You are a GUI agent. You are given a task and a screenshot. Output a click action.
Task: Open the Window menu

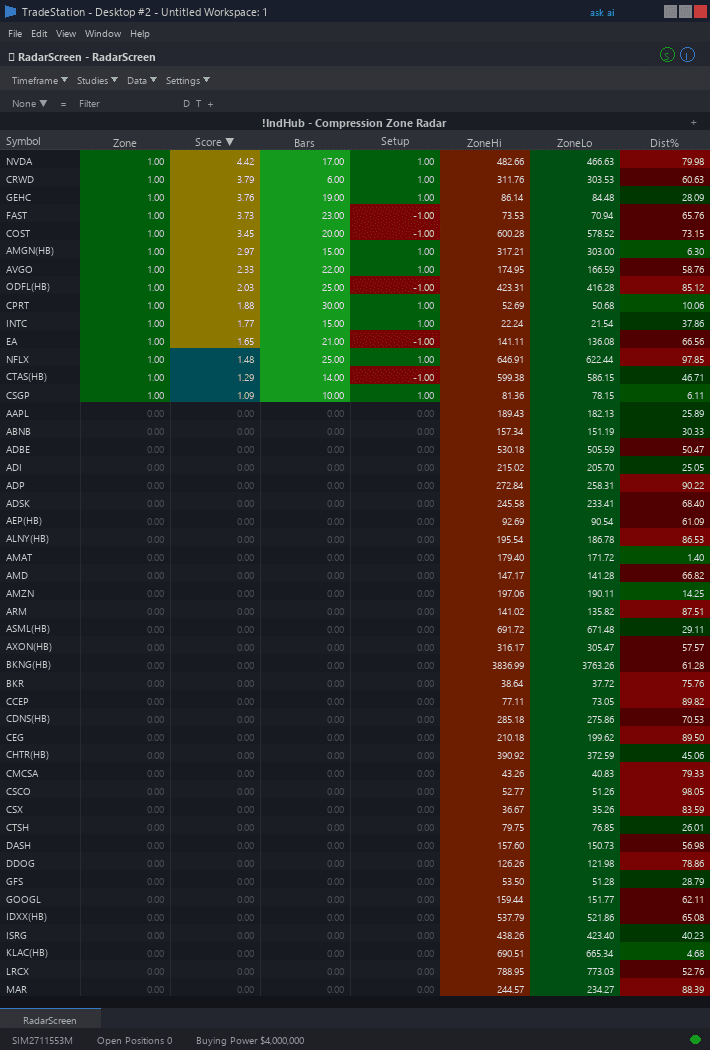[x=103, y=33]
